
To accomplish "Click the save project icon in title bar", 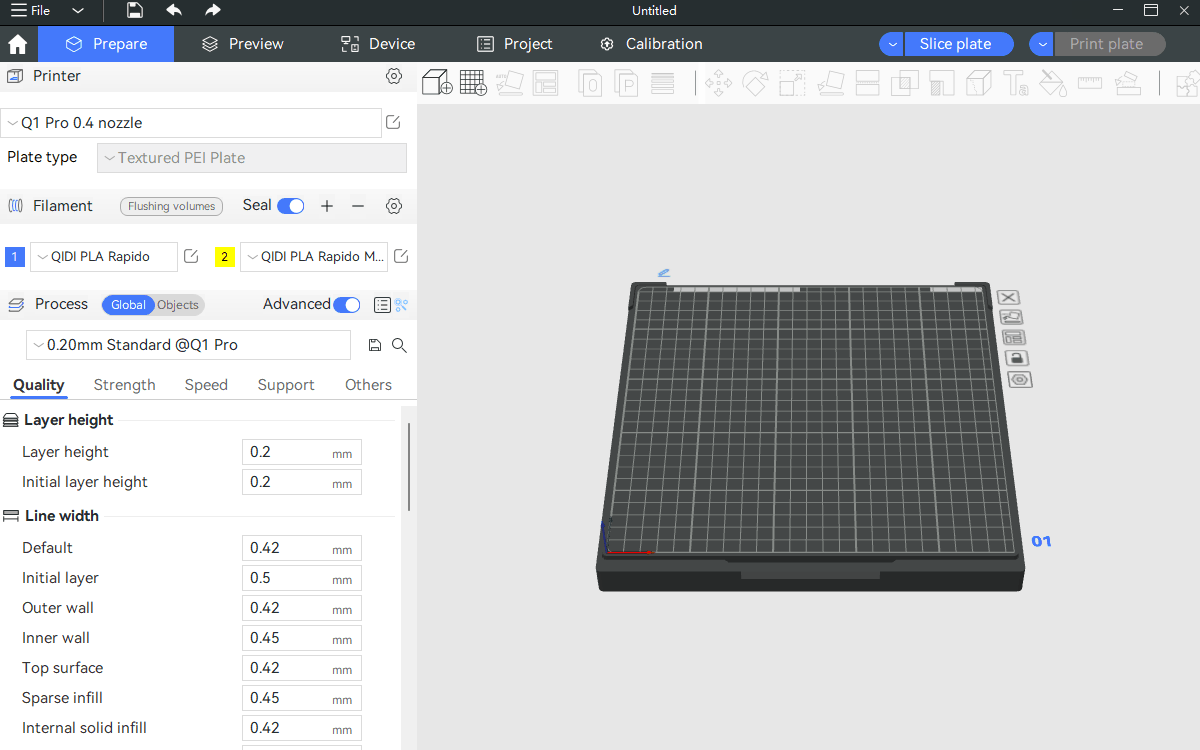I will tap(135, 11).
